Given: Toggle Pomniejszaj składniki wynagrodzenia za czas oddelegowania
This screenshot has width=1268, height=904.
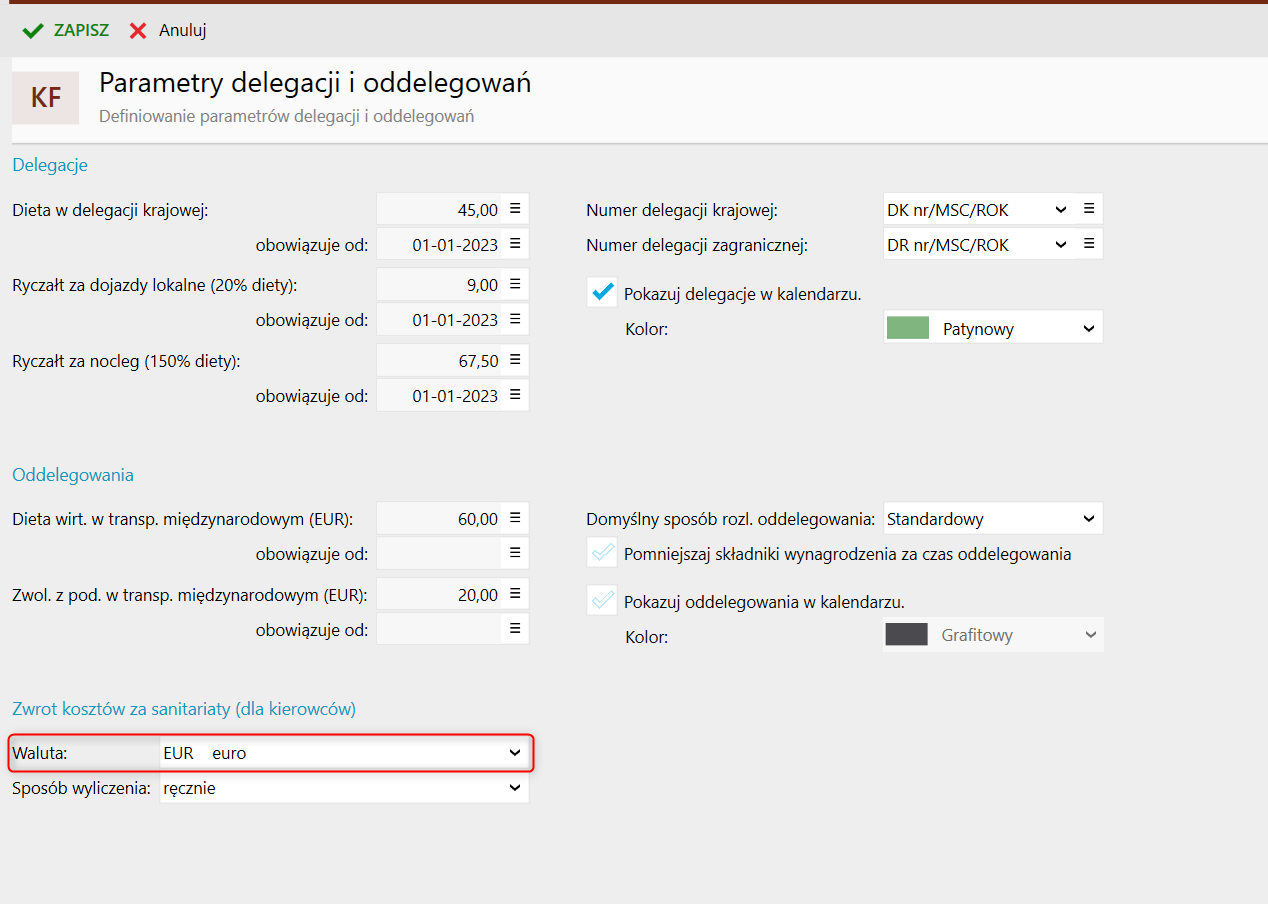Looking at the screenshot, I should (602, 552).
